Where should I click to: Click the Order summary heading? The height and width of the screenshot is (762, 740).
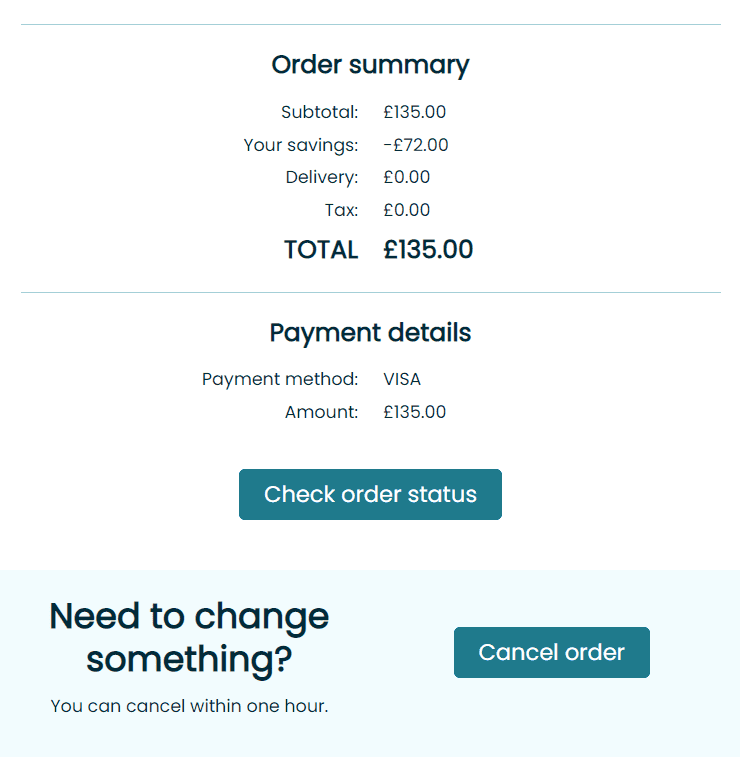[370, 65]
